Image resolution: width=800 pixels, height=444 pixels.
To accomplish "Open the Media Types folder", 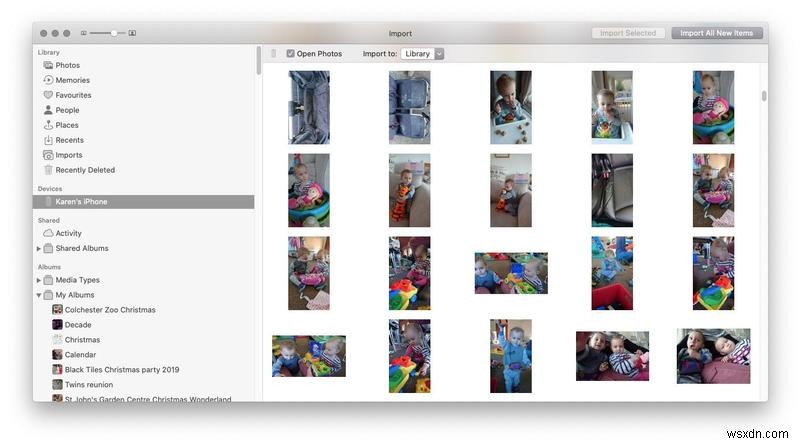I will coord(77,280).
